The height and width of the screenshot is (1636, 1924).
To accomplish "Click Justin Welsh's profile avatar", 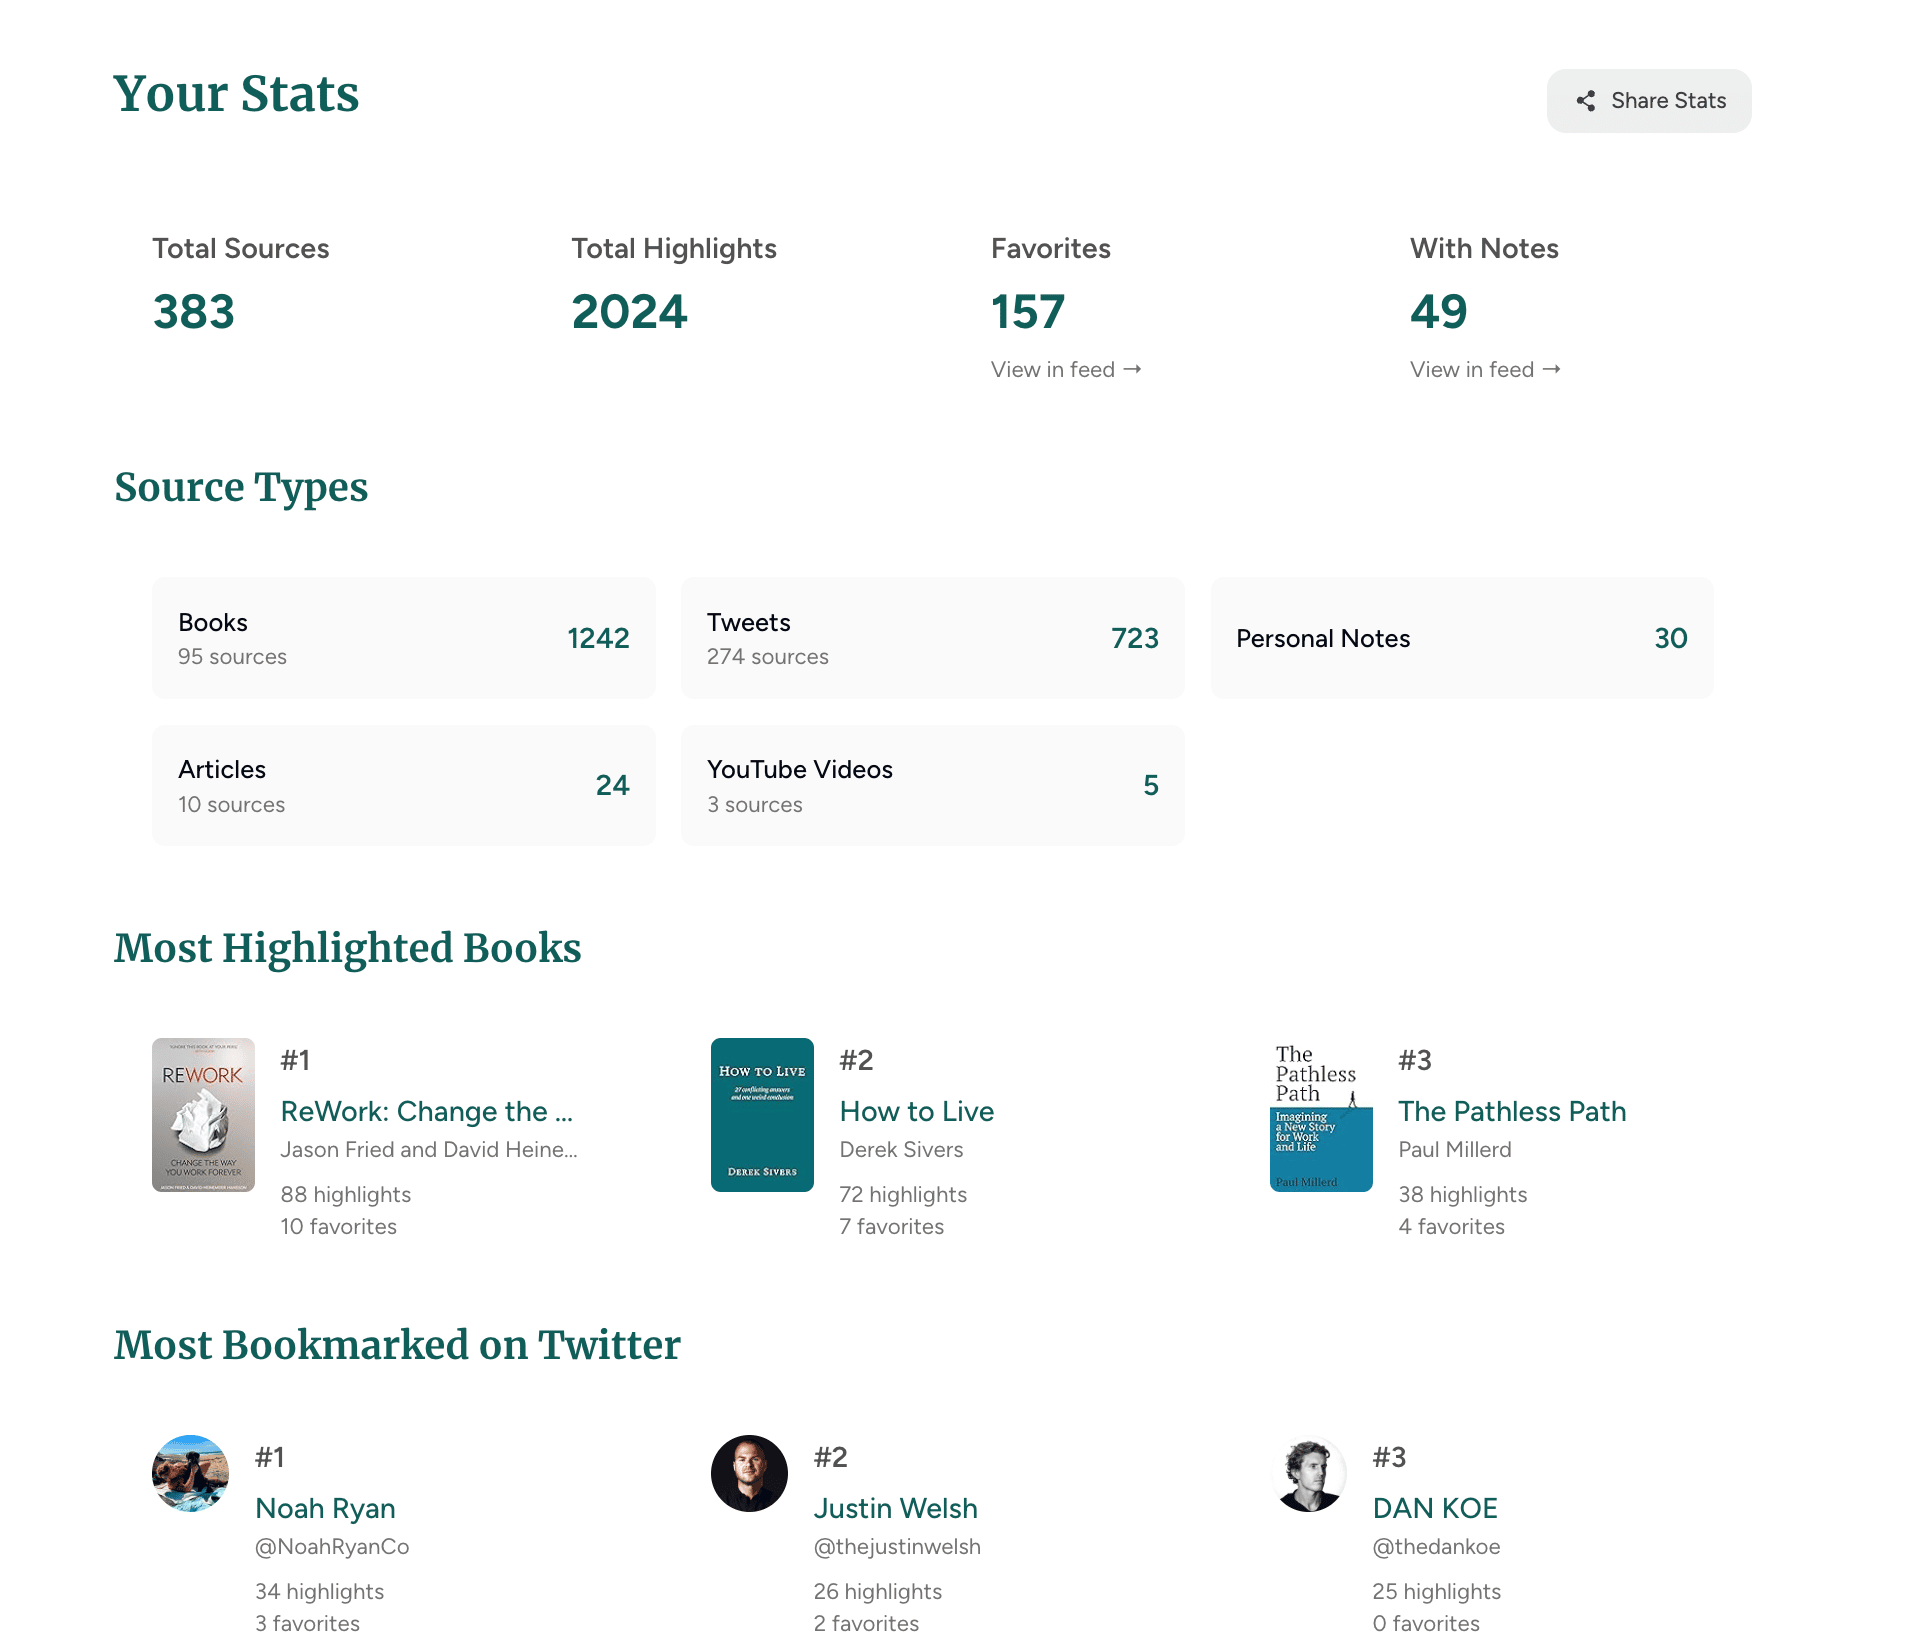I will coord(749,1473).
